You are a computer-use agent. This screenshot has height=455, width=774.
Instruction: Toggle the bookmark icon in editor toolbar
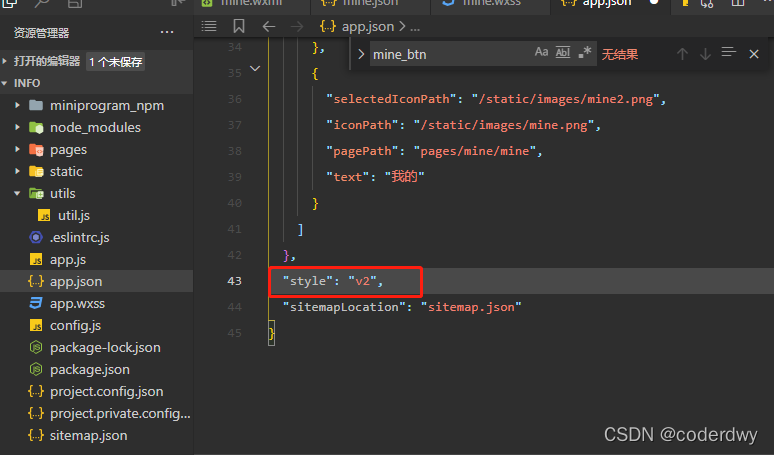click(239, 26)
